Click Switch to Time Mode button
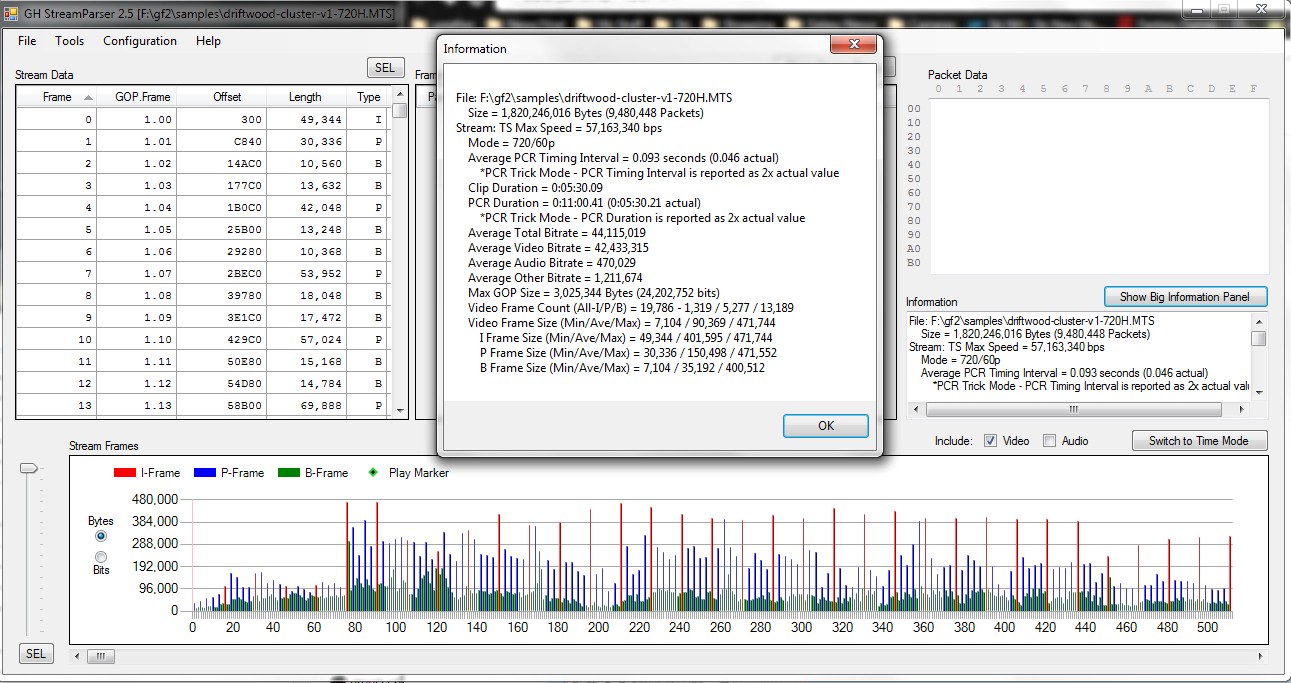 click(1199, 440)
